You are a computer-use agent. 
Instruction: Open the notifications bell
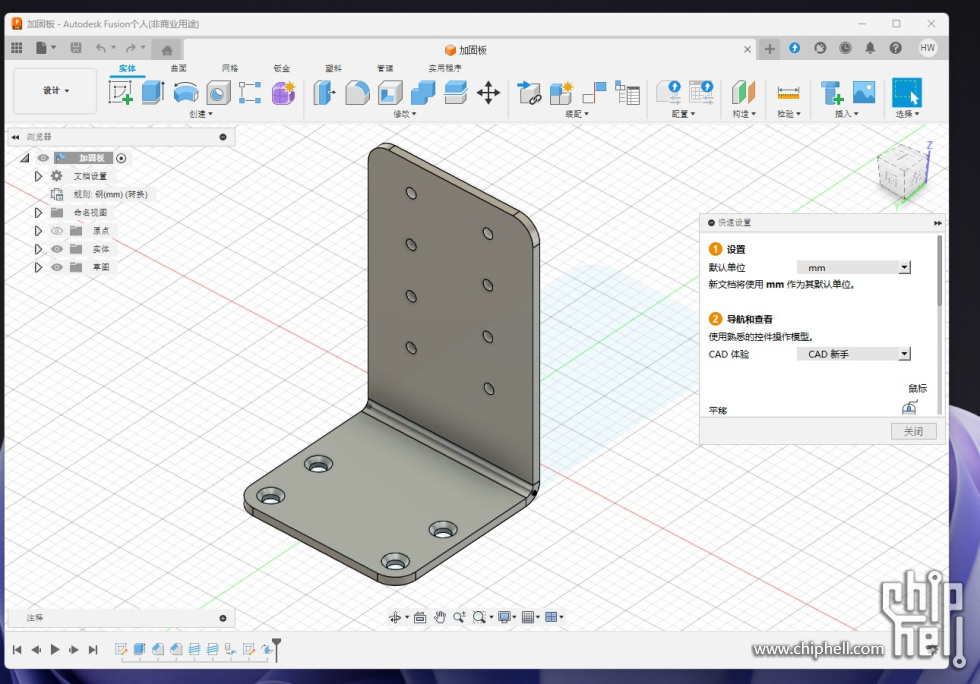(x=870, y=48)
